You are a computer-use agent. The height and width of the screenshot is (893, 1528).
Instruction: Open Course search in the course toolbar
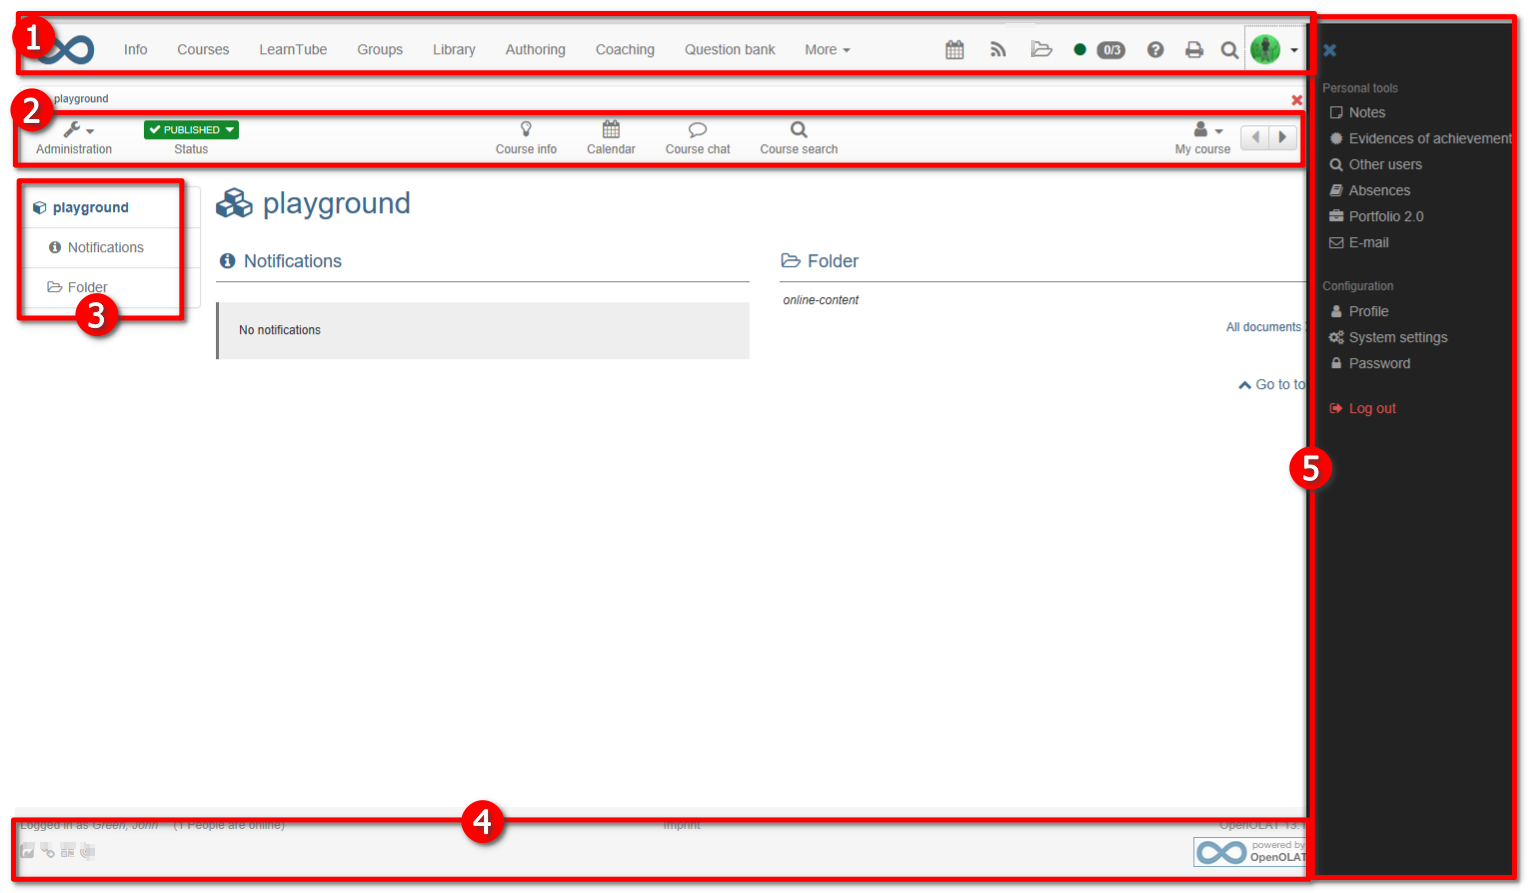coord(798,137)
